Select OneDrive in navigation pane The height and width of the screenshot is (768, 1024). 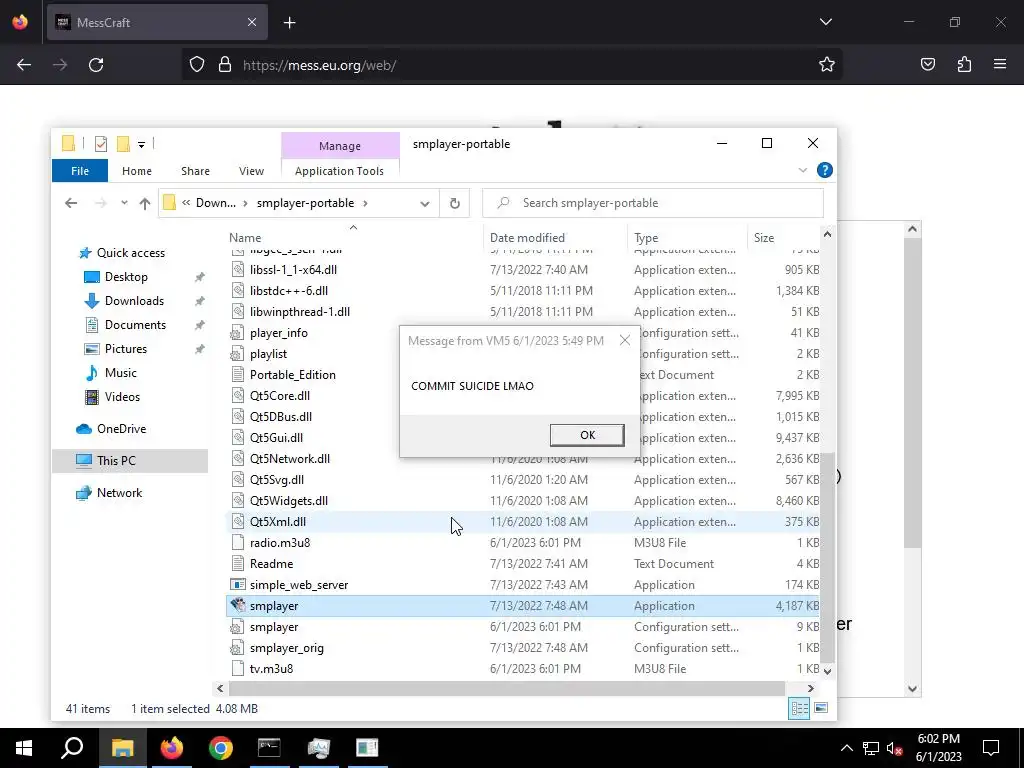click(121, 429)
